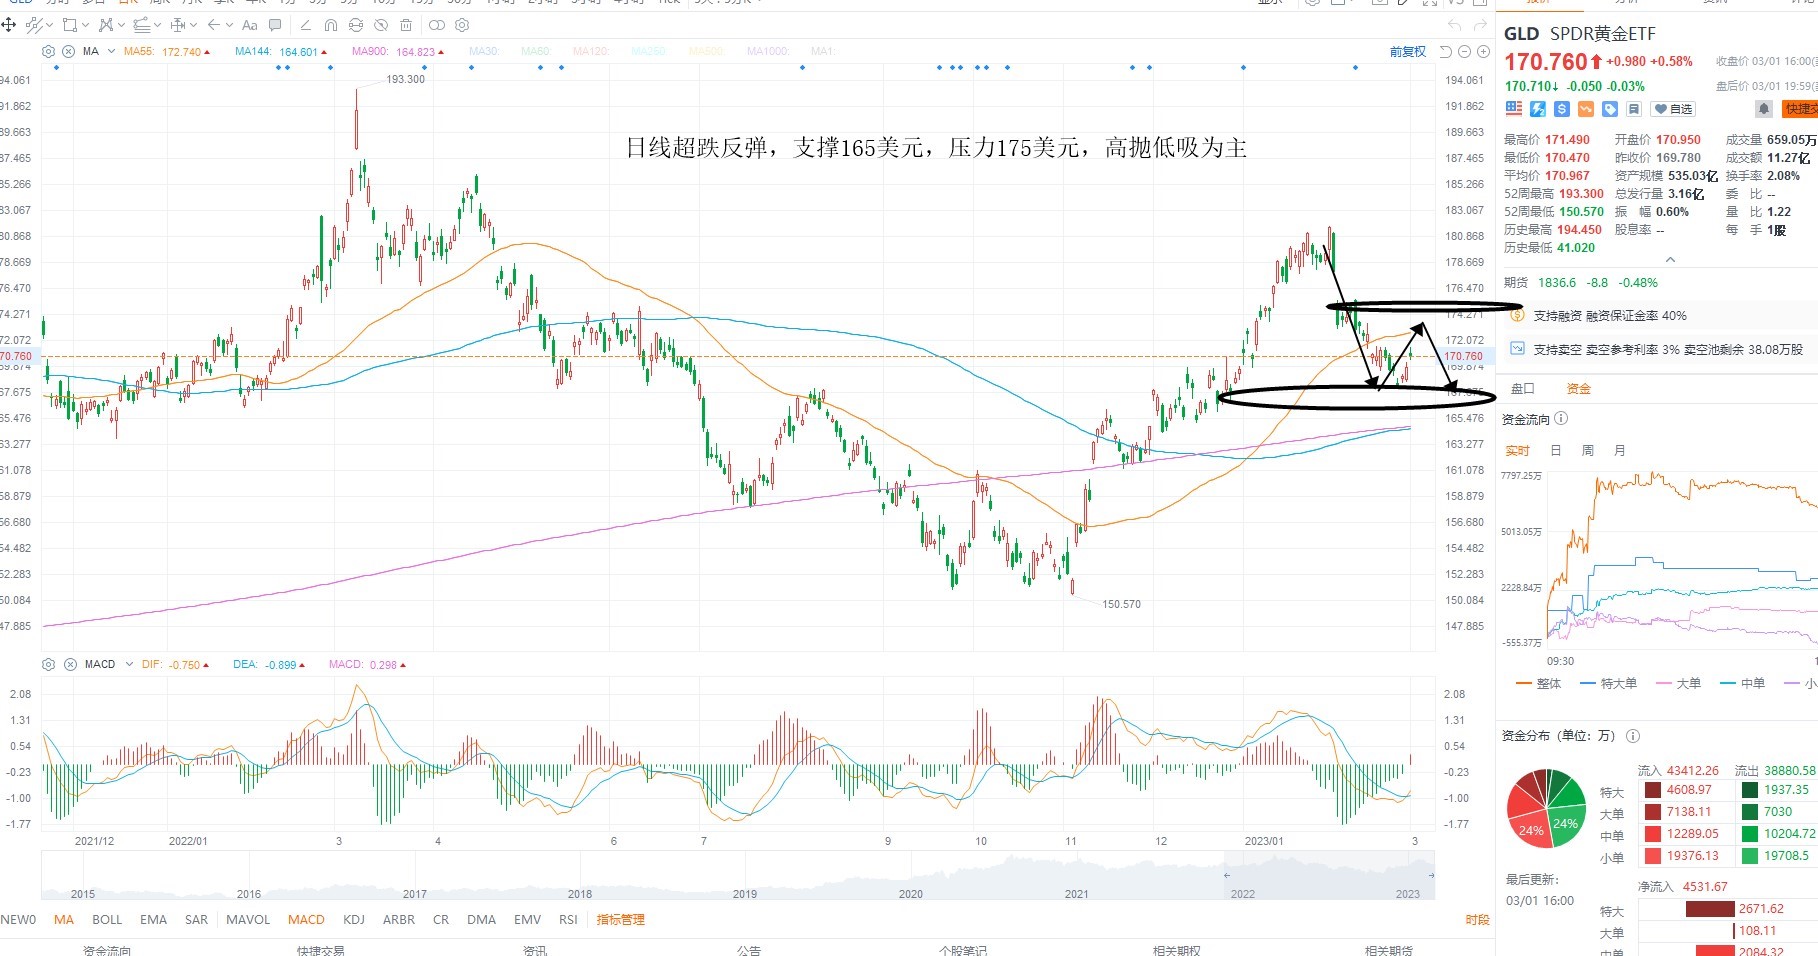Toggle the MA60 average line
This screenshot has width=1818, height=956.
click(x=536, y=51)
